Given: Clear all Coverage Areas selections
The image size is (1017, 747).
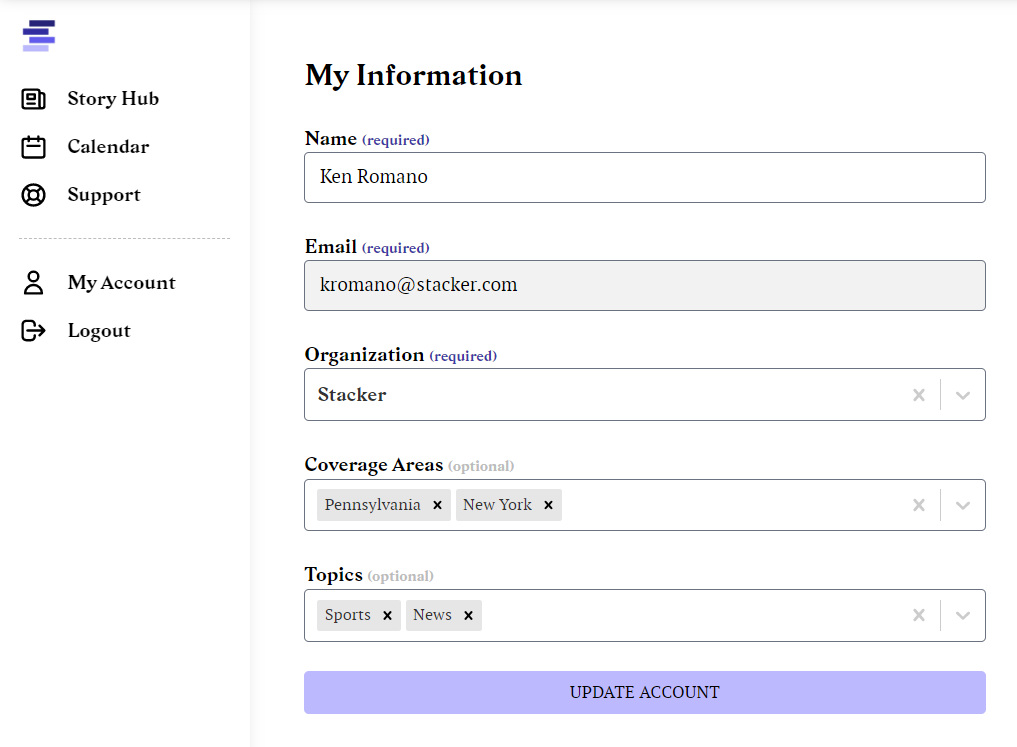Looking at the screenshot, I should (919, 505).
